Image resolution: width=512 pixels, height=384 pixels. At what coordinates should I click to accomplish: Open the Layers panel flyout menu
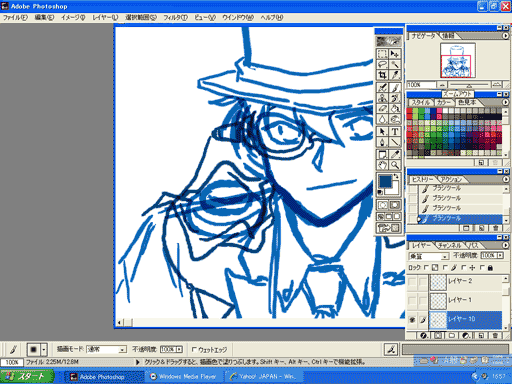[506, 245]
